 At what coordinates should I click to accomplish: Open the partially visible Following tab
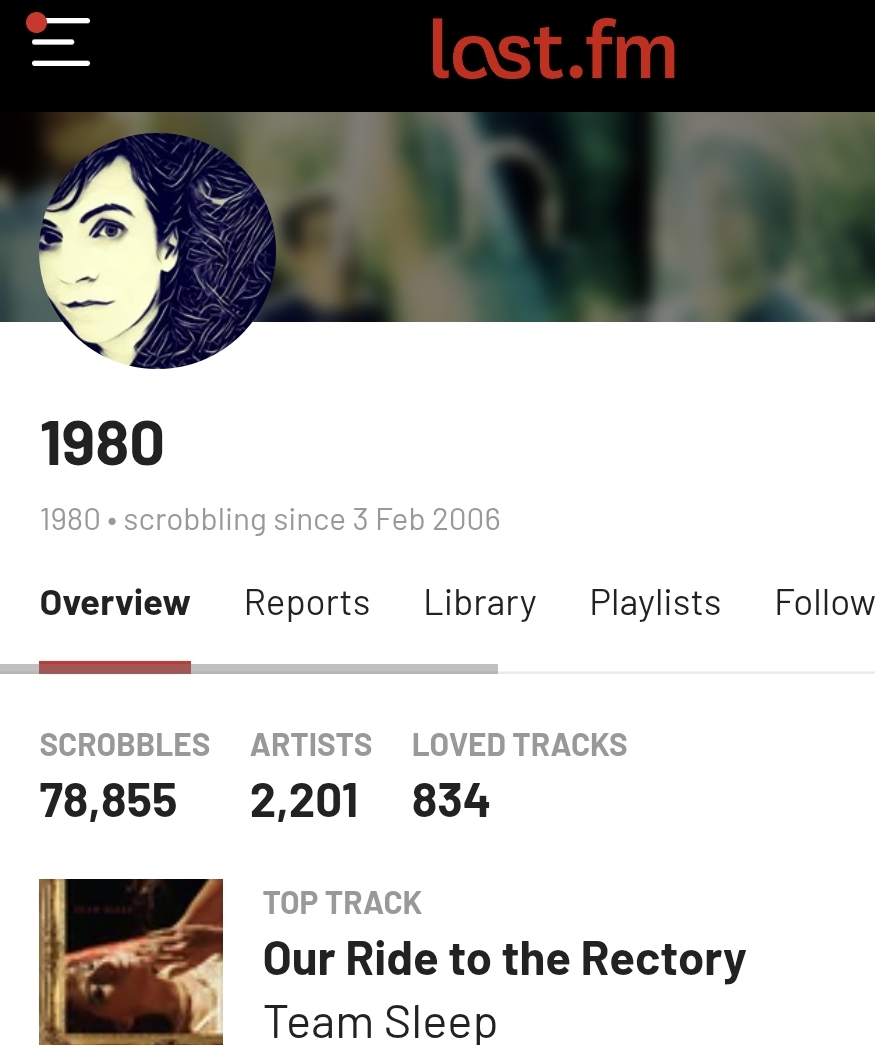pos(824,603)
